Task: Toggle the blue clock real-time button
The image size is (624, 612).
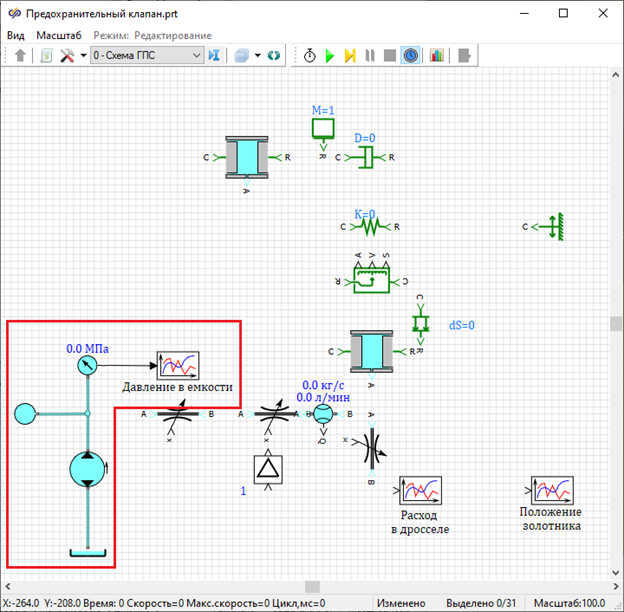Action: pyautogui.click(x=410, y=56)
